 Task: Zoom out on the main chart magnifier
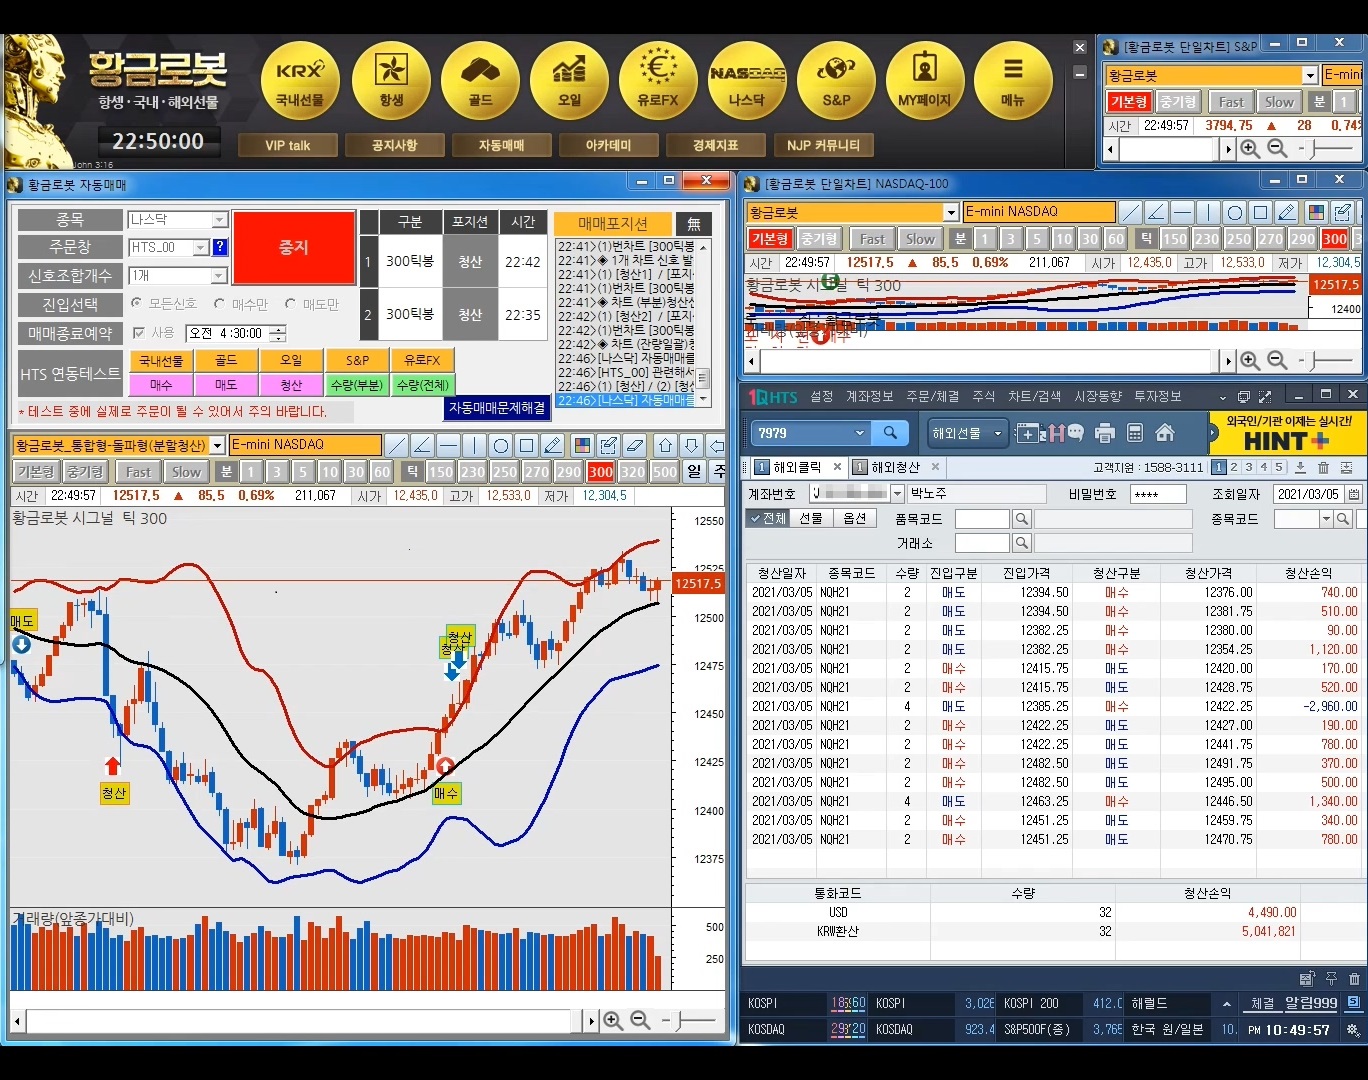[x=640, y=1021]
